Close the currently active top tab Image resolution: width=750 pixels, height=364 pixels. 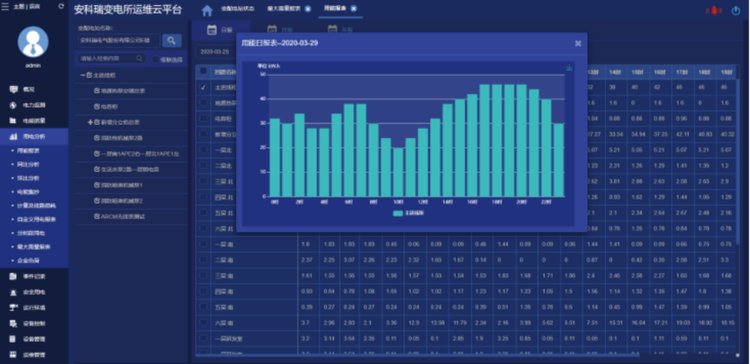[353, 9]
